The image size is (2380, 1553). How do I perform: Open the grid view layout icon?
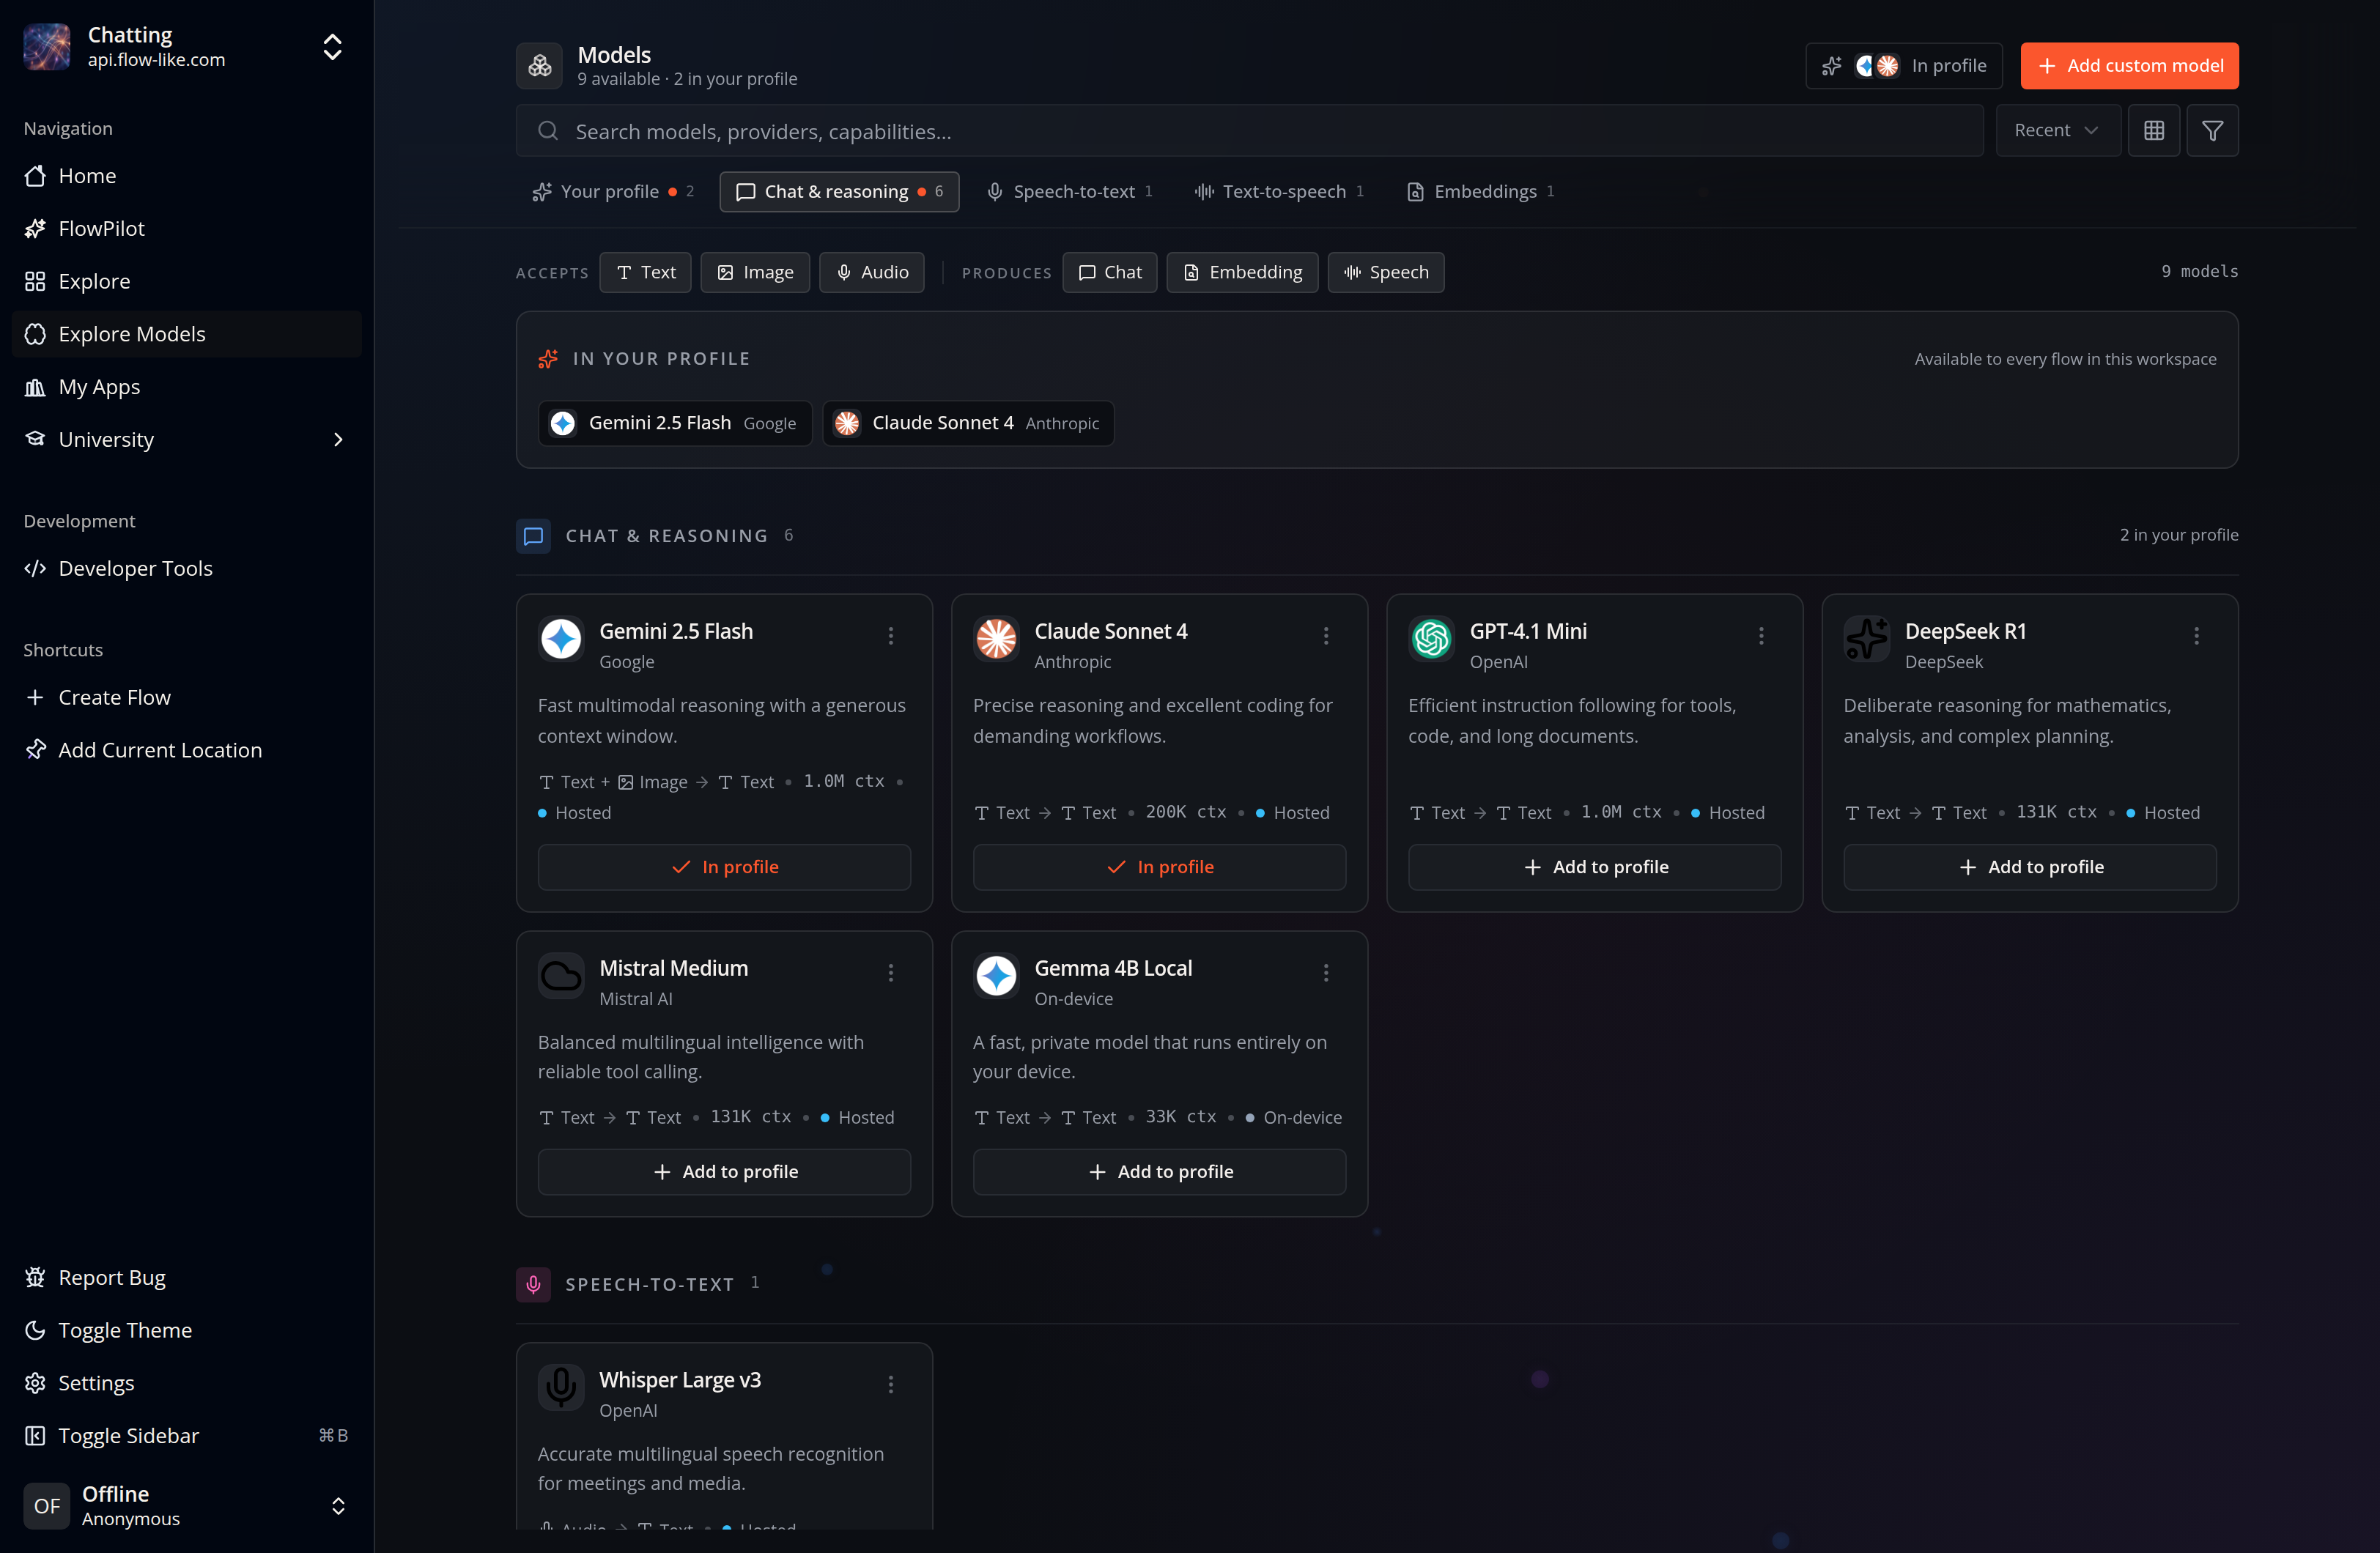2153,131
